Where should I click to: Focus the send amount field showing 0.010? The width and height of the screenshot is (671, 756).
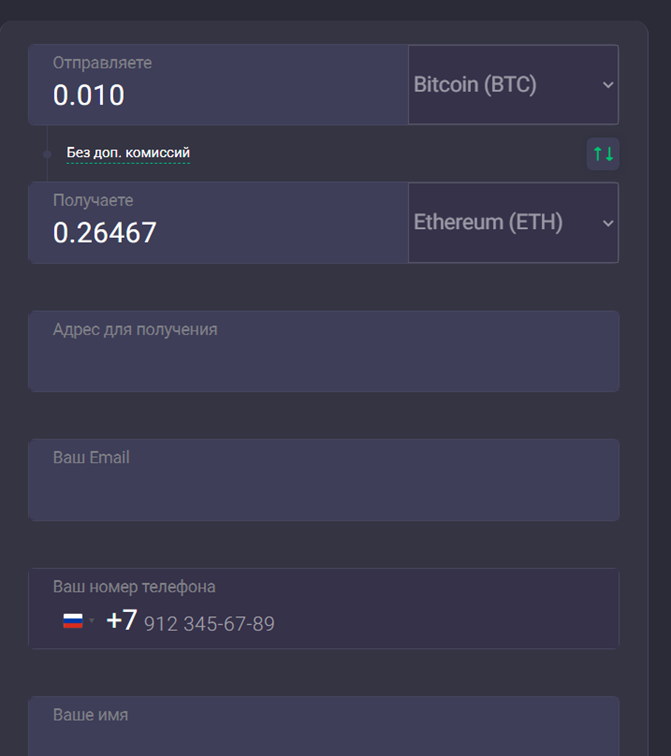pyautogui.click(x=200, y=96)
